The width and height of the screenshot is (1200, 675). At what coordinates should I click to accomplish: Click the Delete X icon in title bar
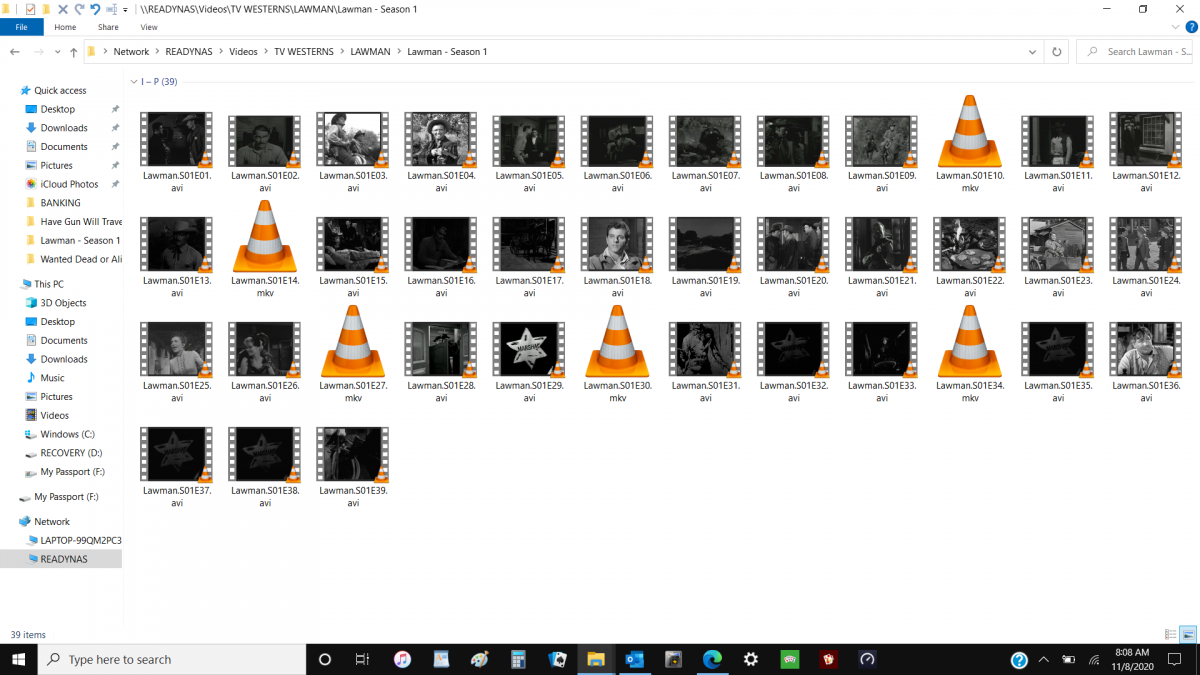pyautogui.click(x=62, y=9)
